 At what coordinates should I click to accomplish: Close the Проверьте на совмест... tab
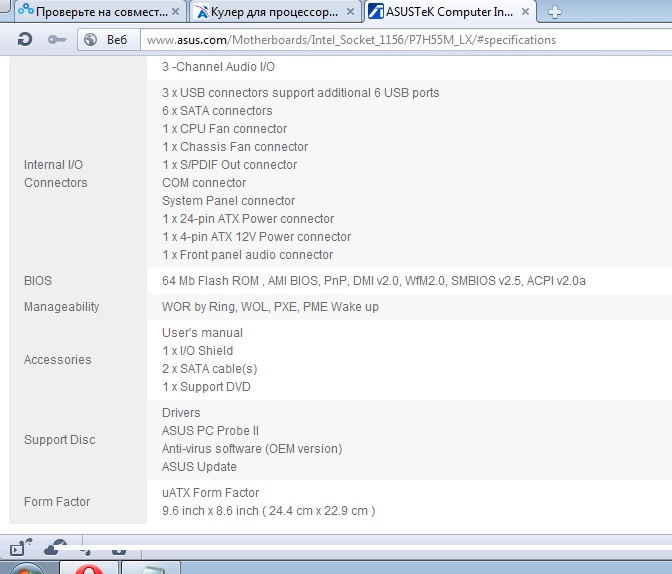pos(176,12)
